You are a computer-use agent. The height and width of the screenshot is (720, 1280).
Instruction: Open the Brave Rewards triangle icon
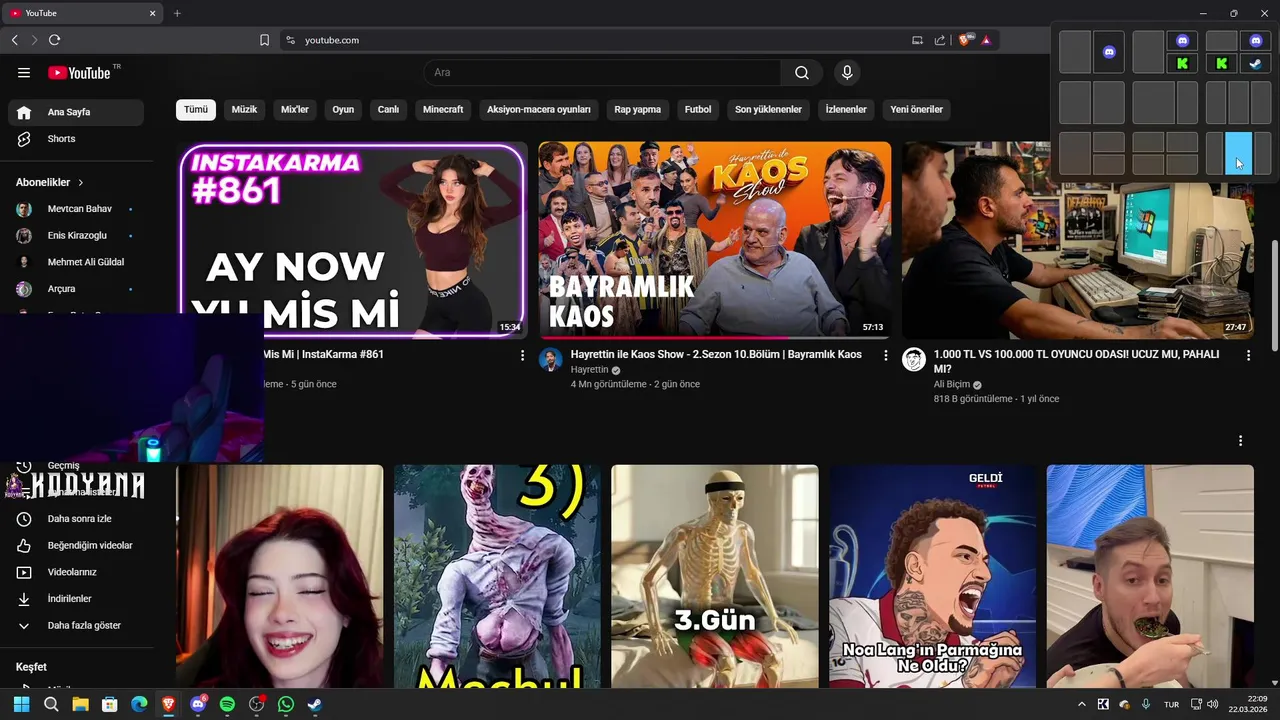click(x=986, y=40)
